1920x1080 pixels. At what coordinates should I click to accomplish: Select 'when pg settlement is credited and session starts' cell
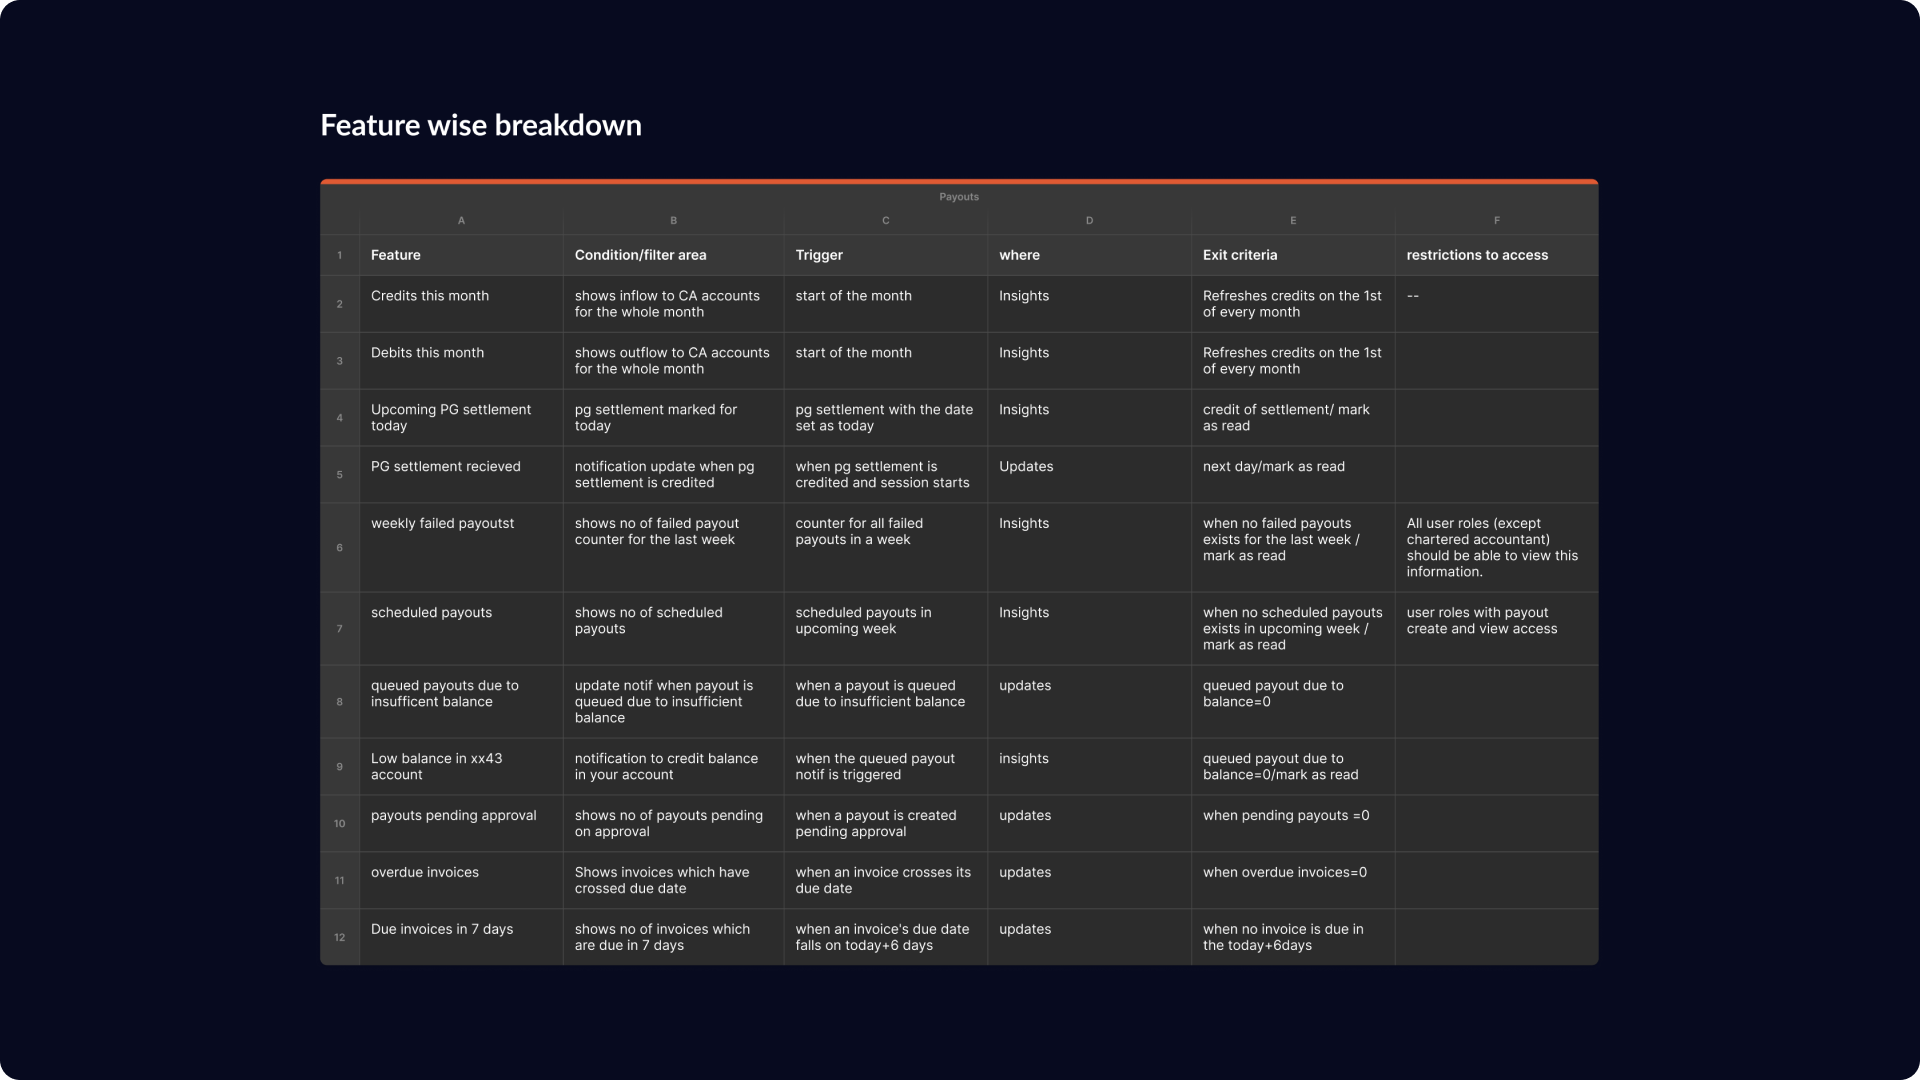885,475
